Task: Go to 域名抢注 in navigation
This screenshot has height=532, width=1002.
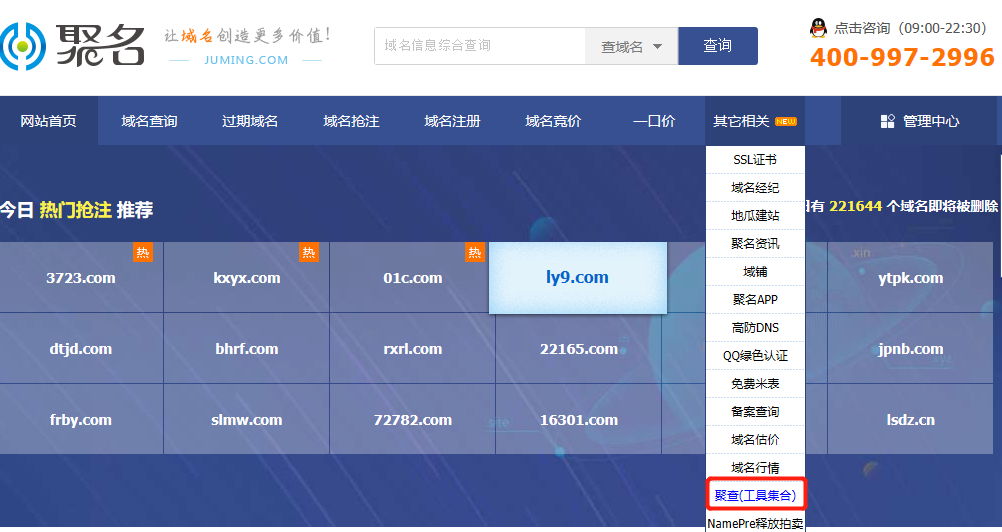Action: (351, 122)
